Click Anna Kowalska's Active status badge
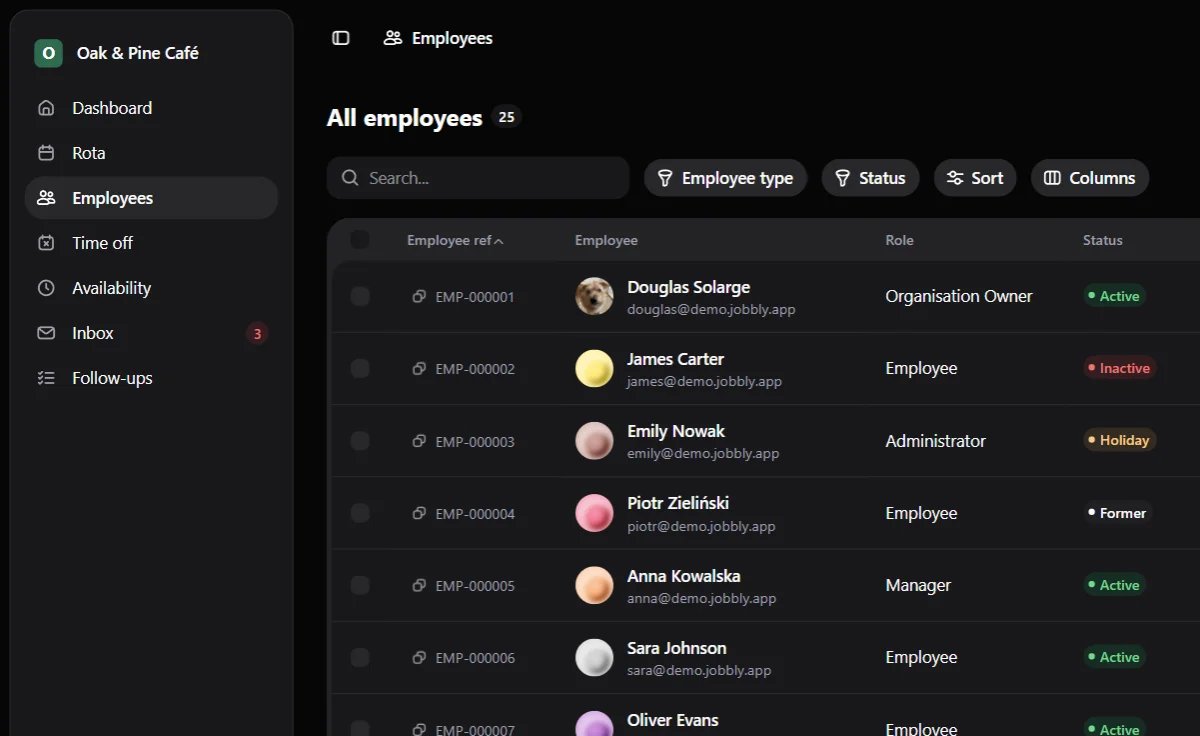The image size is (1200, 736). (x=1114, y=585)
